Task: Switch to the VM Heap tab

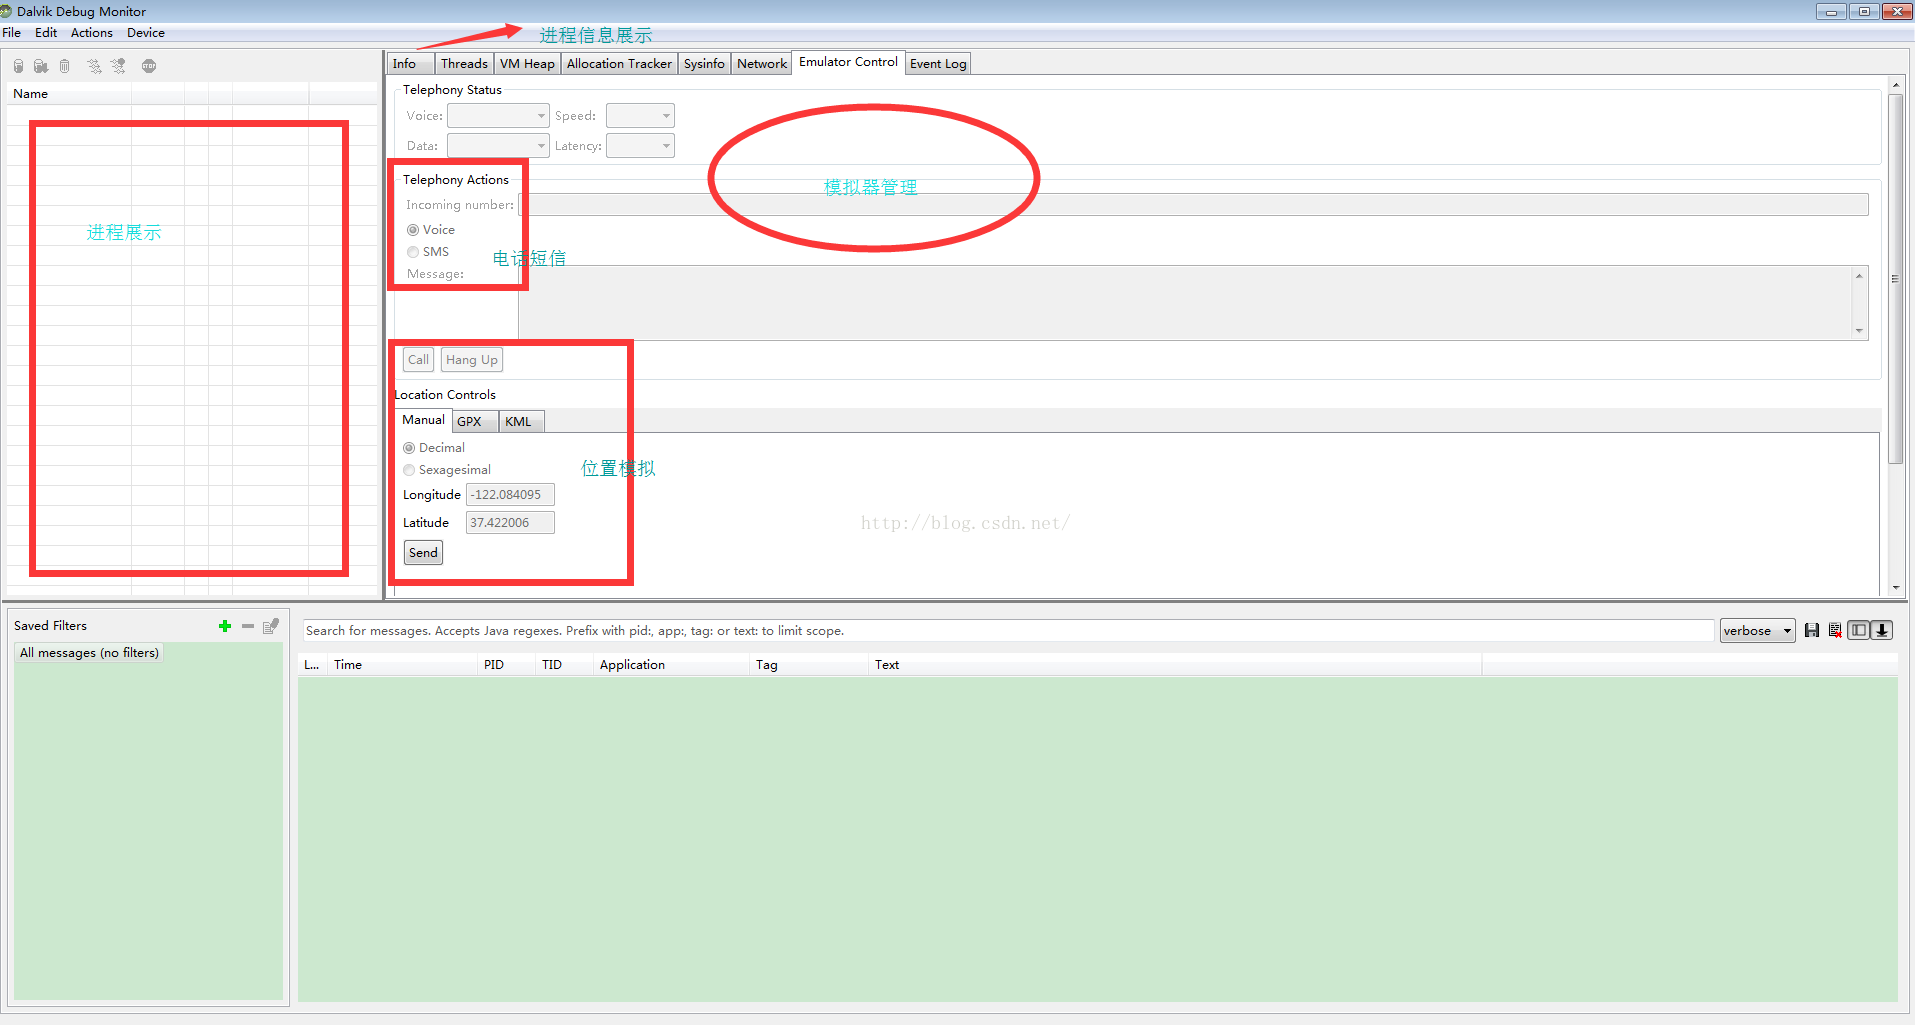Action: [527, 64]
